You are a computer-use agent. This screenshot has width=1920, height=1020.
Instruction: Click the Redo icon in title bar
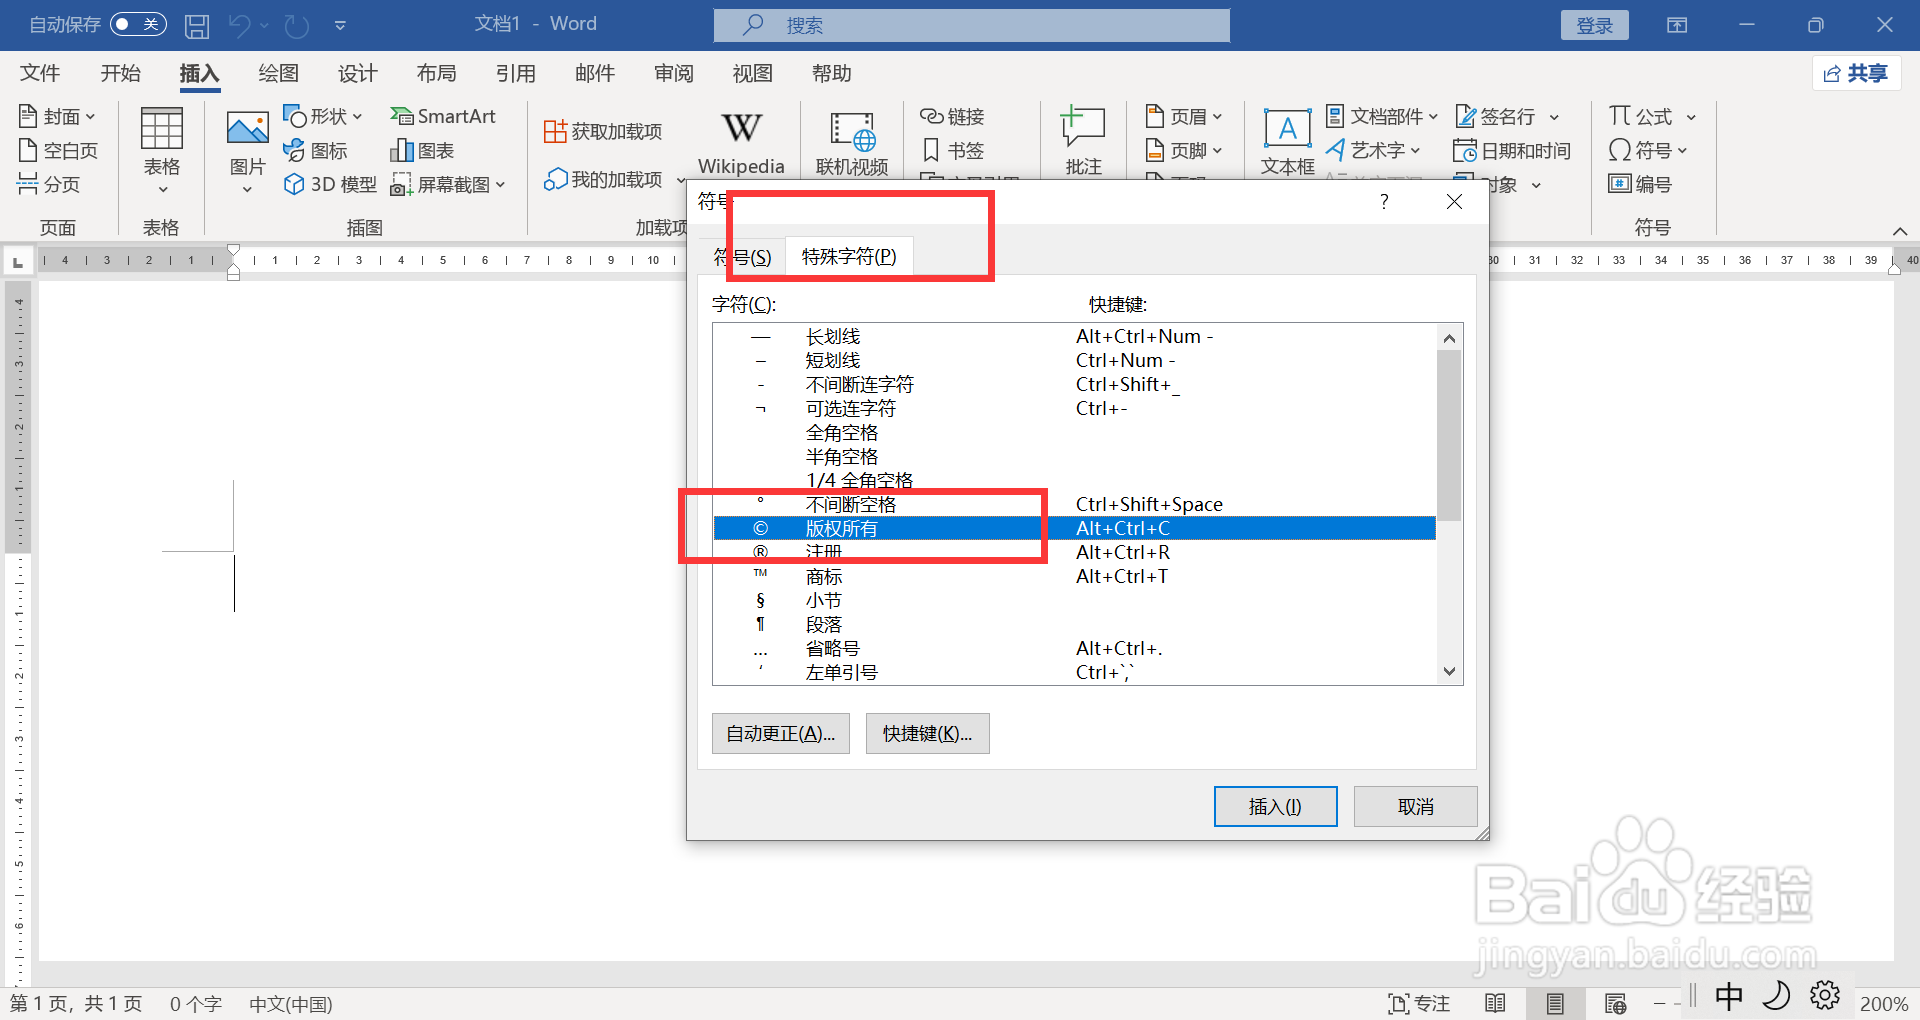click(x=297, y=25)
